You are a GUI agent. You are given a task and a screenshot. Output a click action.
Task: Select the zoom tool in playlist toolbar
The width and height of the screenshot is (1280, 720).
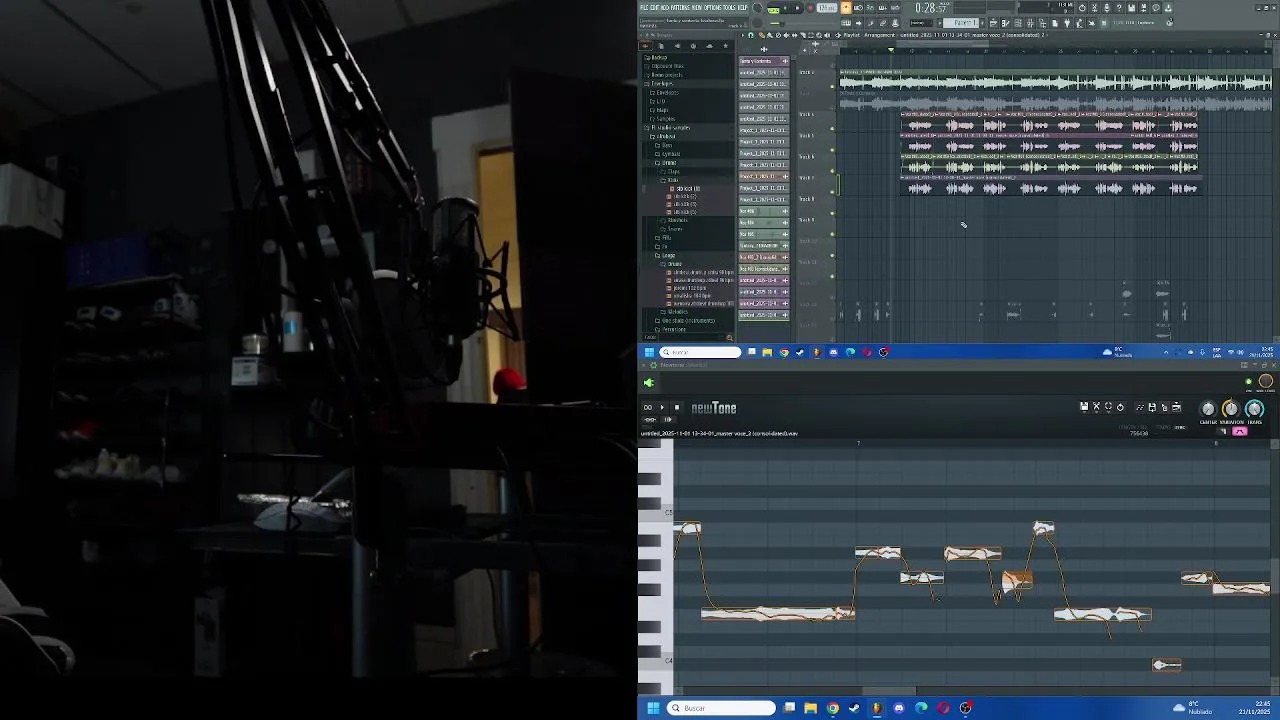(819, 35)
